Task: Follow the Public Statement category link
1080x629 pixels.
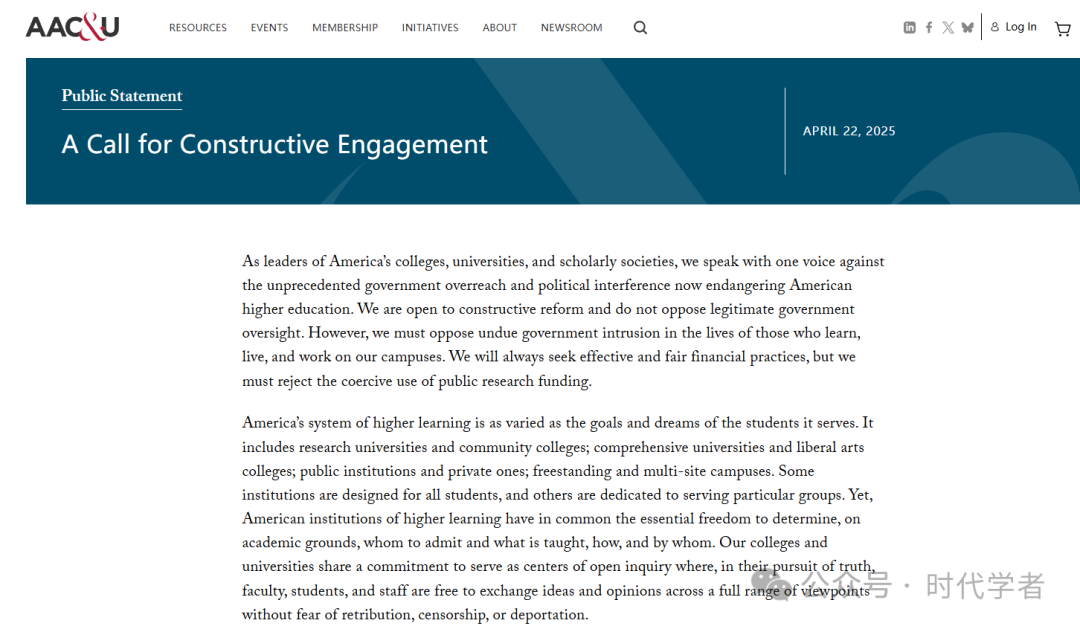Action: (x=122, y=96)
